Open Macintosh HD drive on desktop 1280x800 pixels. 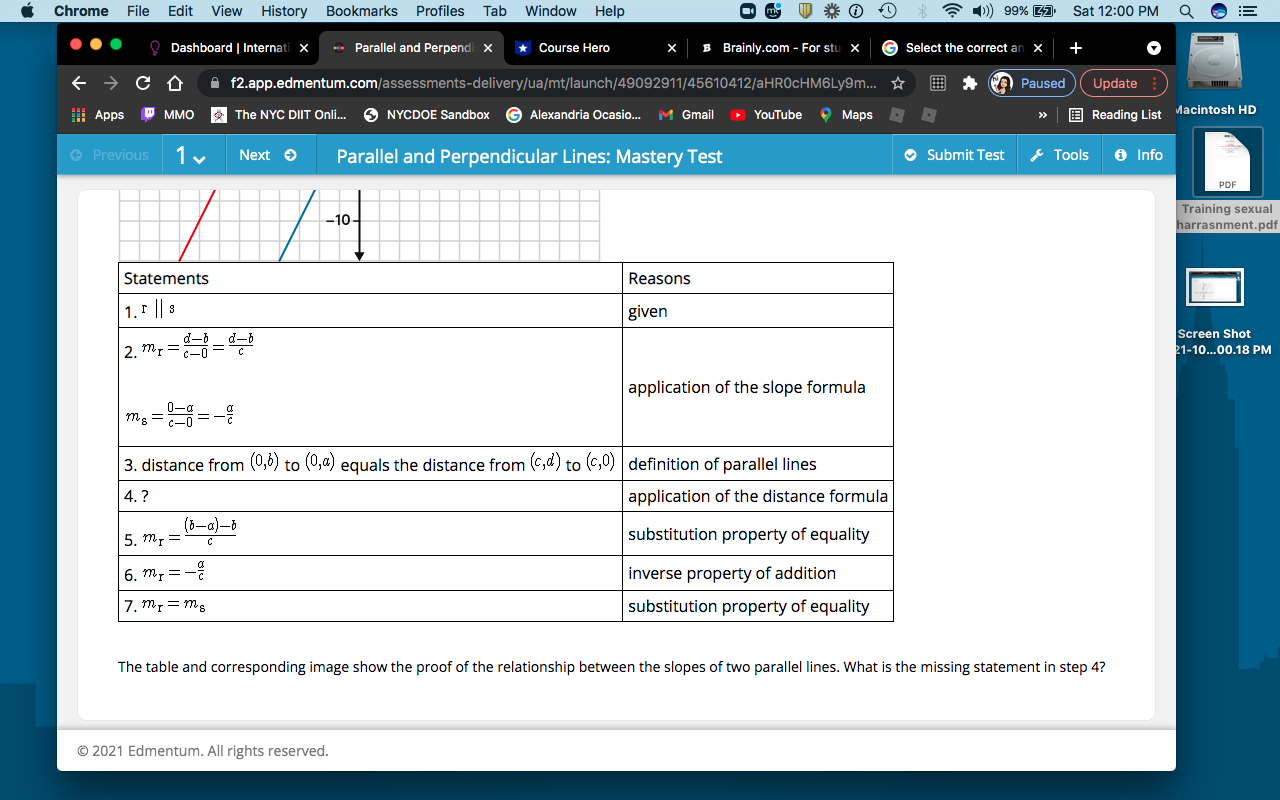point(1215,75)
